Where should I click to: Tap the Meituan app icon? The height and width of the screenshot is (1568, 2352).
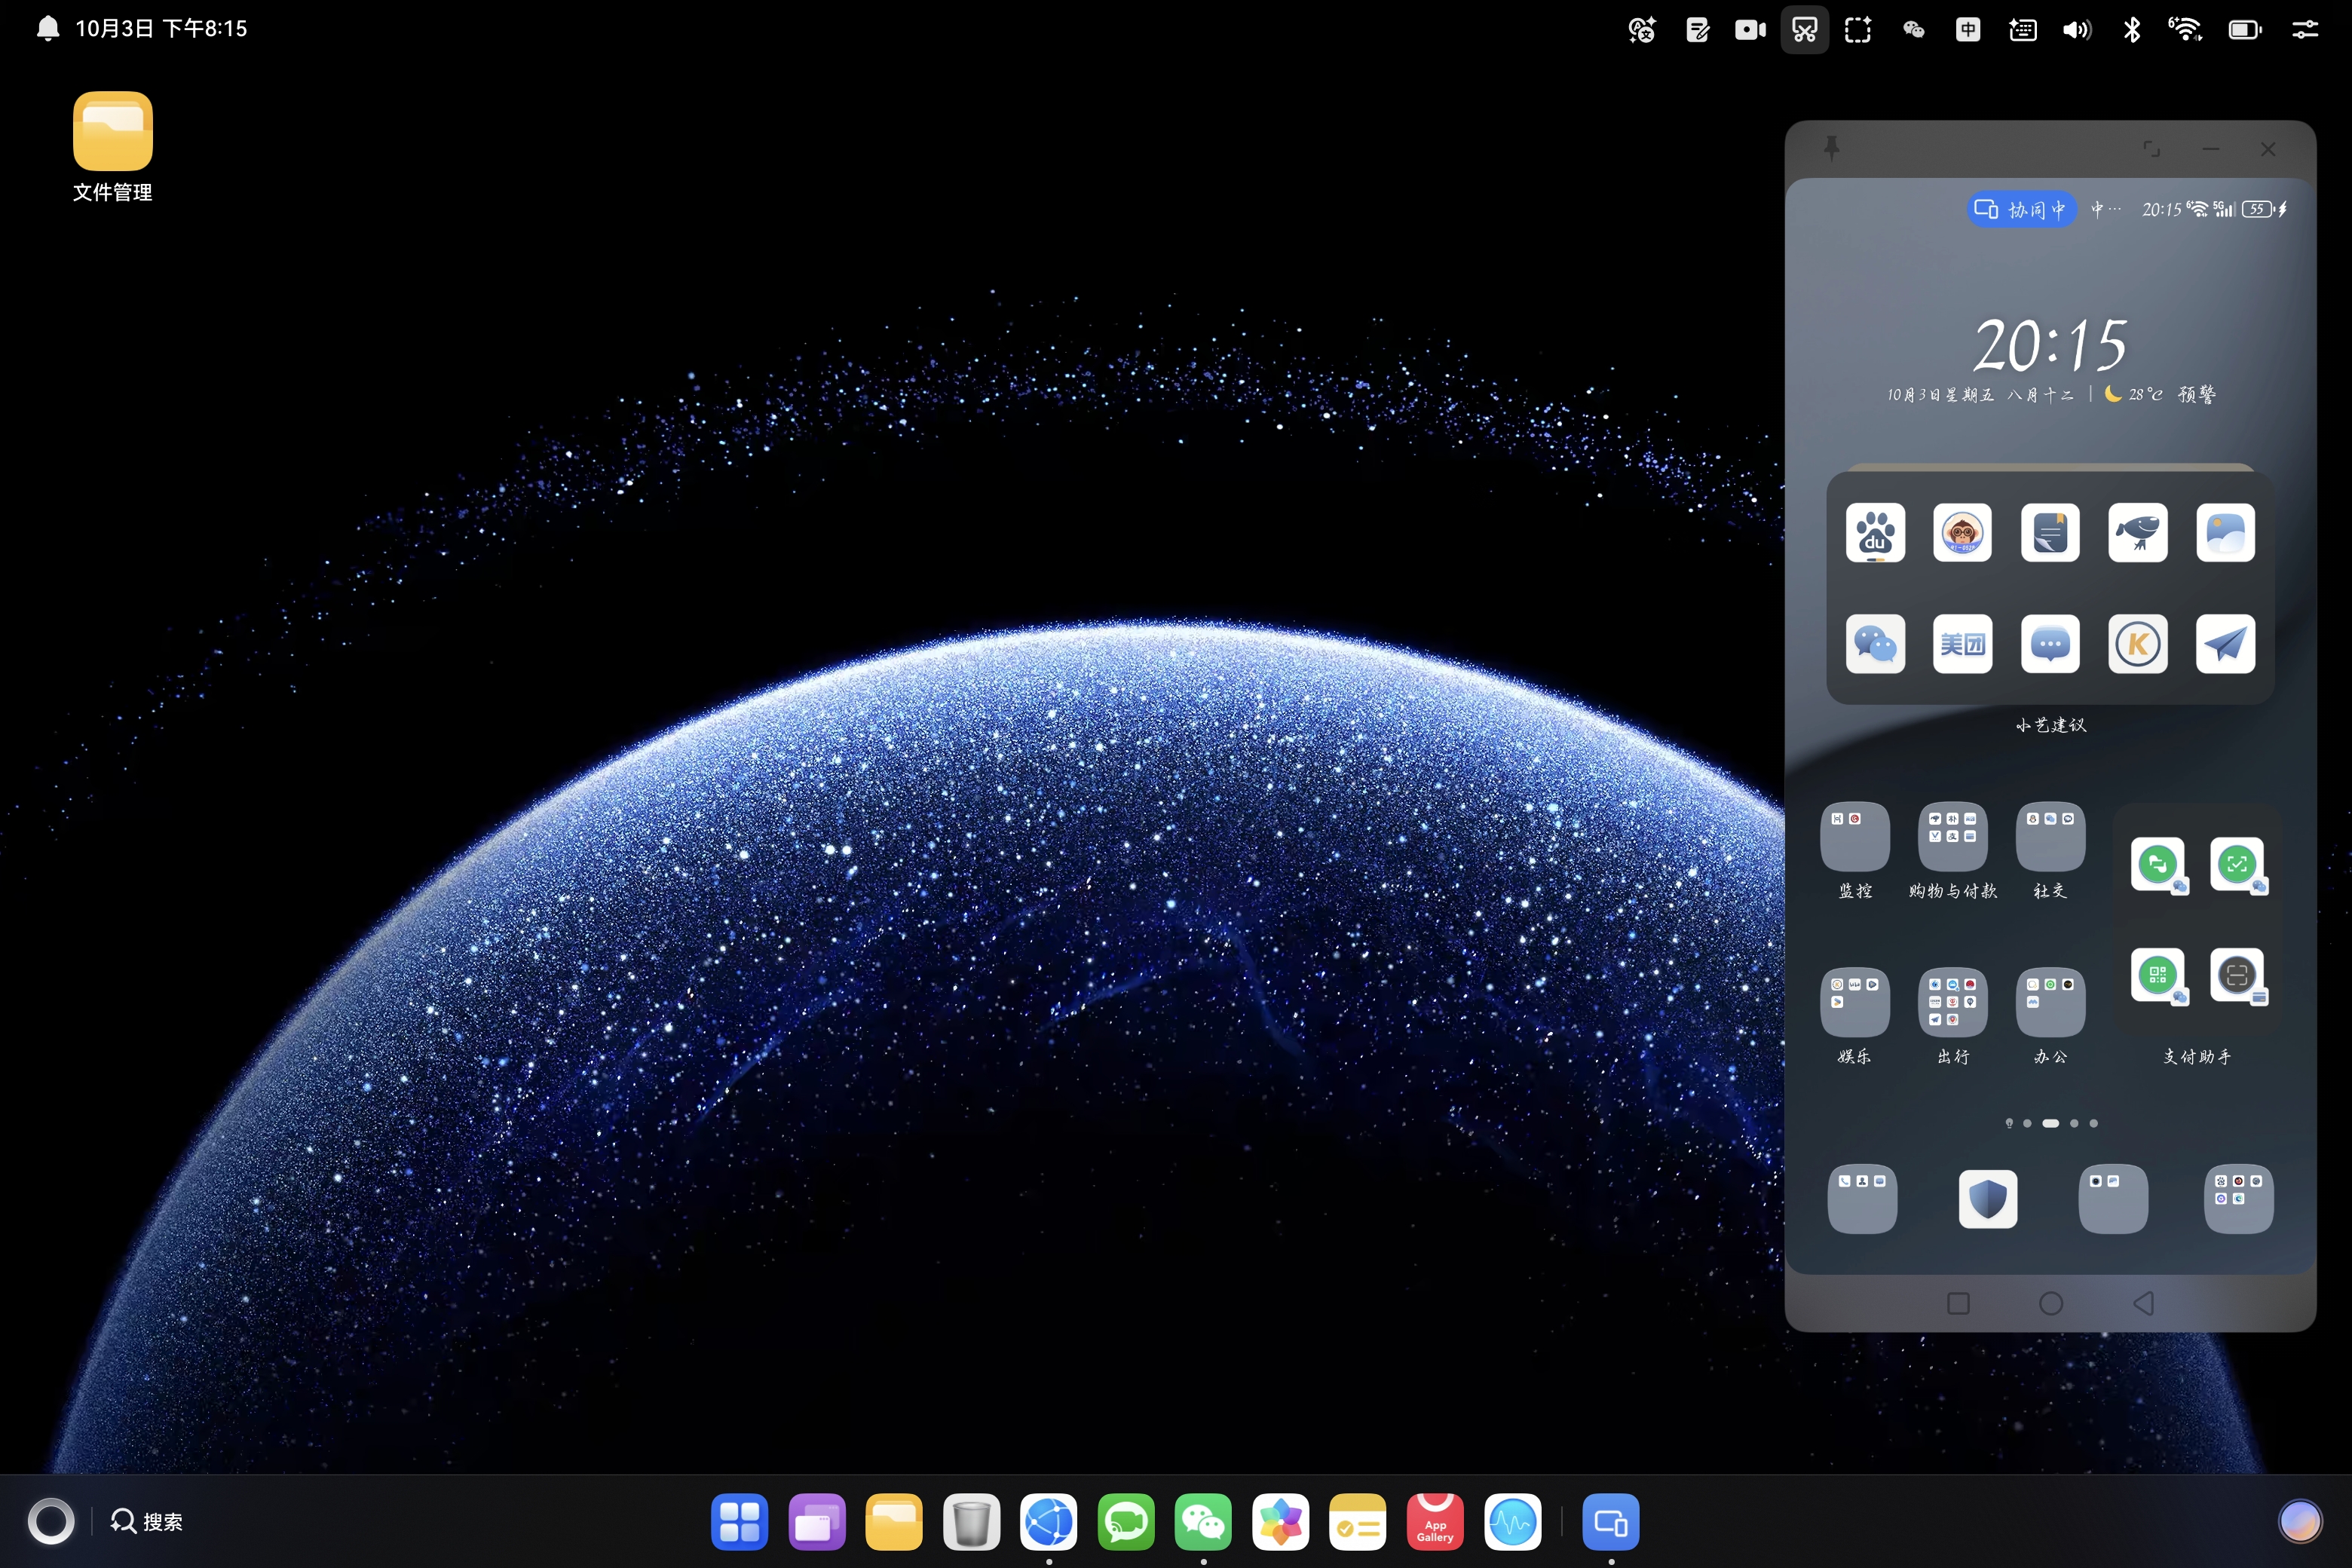click(x=1962, y=644)
